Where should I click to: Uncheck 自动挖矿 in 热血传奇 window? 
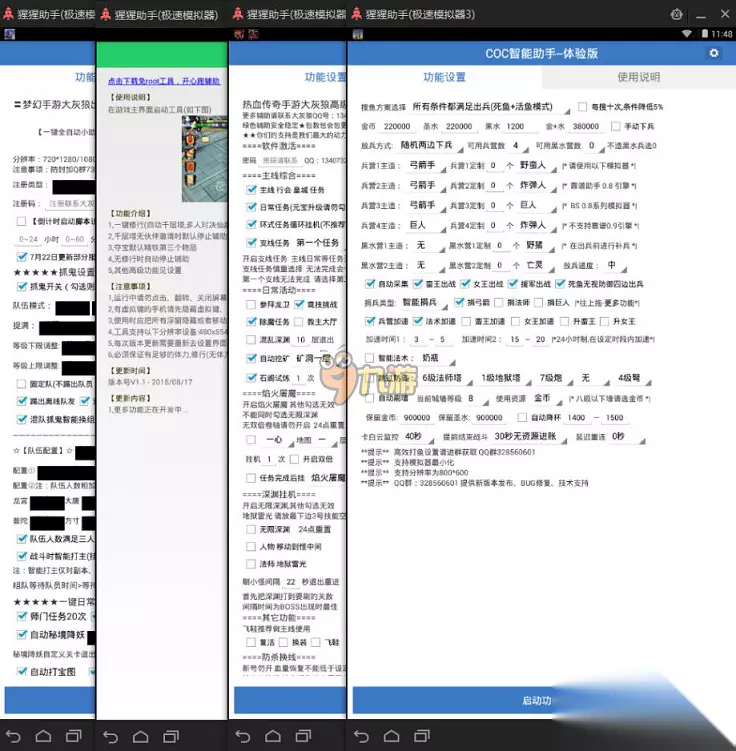pyautogui.click(x=251, y=358)
